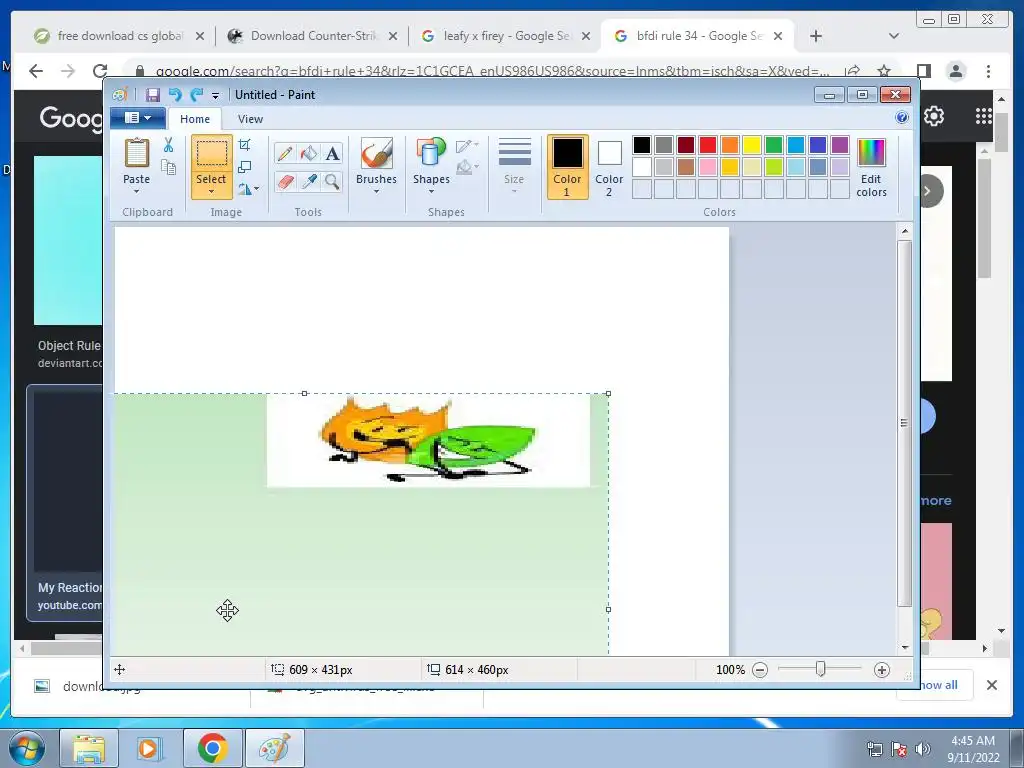Open Chrome tab search chevron
The image size is (1024, 768).
pos(893,36)
